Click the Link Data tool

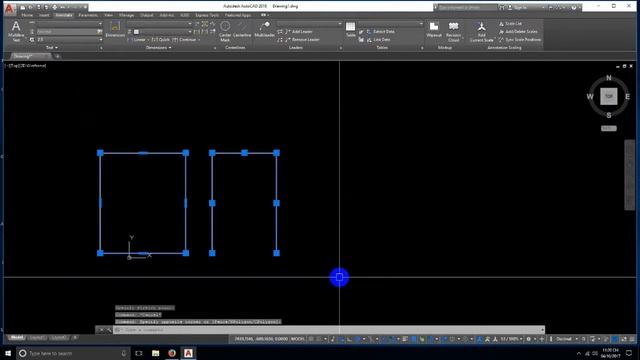tap(378, 40)
